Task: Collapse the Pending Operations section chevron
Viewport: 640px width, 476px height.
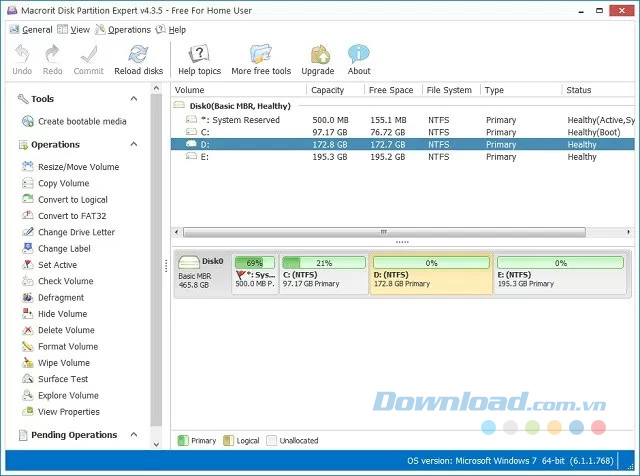Action: tap(133, 434)
